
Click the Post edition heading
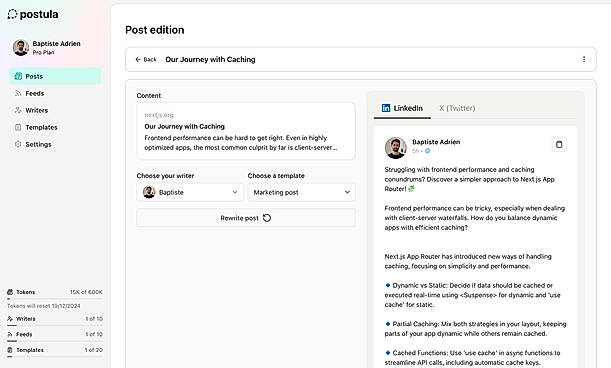(155, 30)
